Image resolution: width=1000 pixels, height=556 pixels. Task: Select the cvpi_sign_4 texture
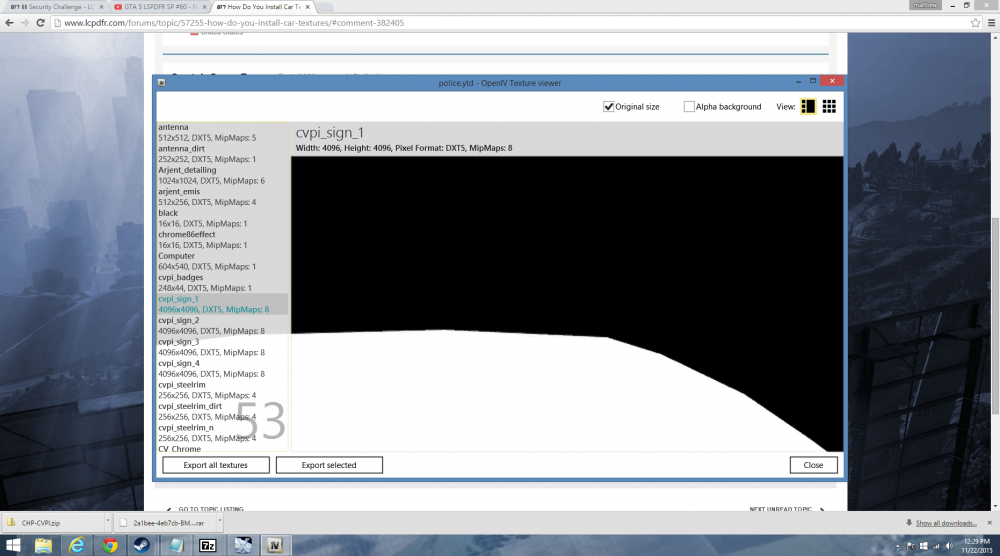tap(223, 369)
